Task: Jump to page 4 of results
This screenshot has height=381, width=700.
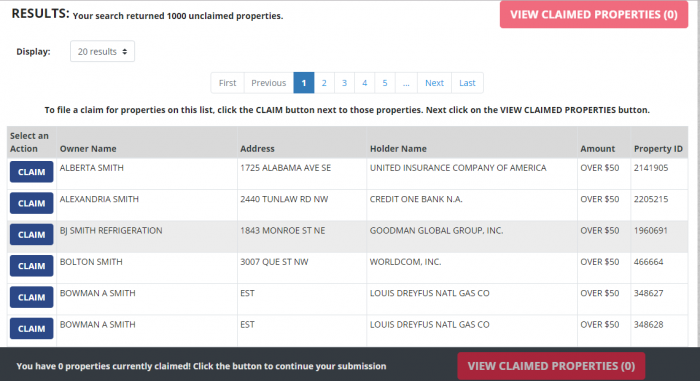Action: pyautogui.click(x=364, y=83)
